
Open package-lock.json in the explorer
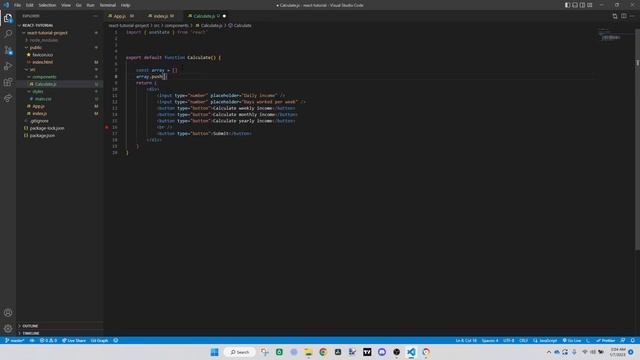coord(47,128)
